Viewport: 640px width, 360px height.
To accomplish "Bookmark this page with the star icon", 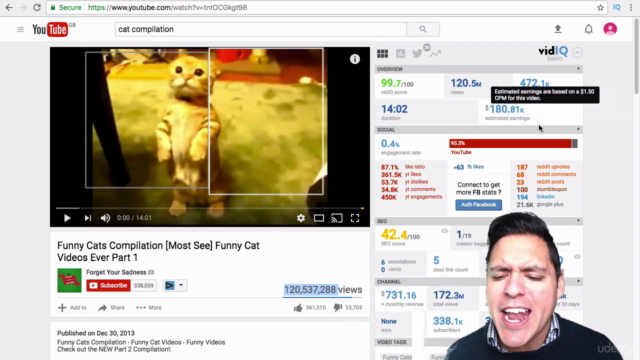I will tap(600, 7).
